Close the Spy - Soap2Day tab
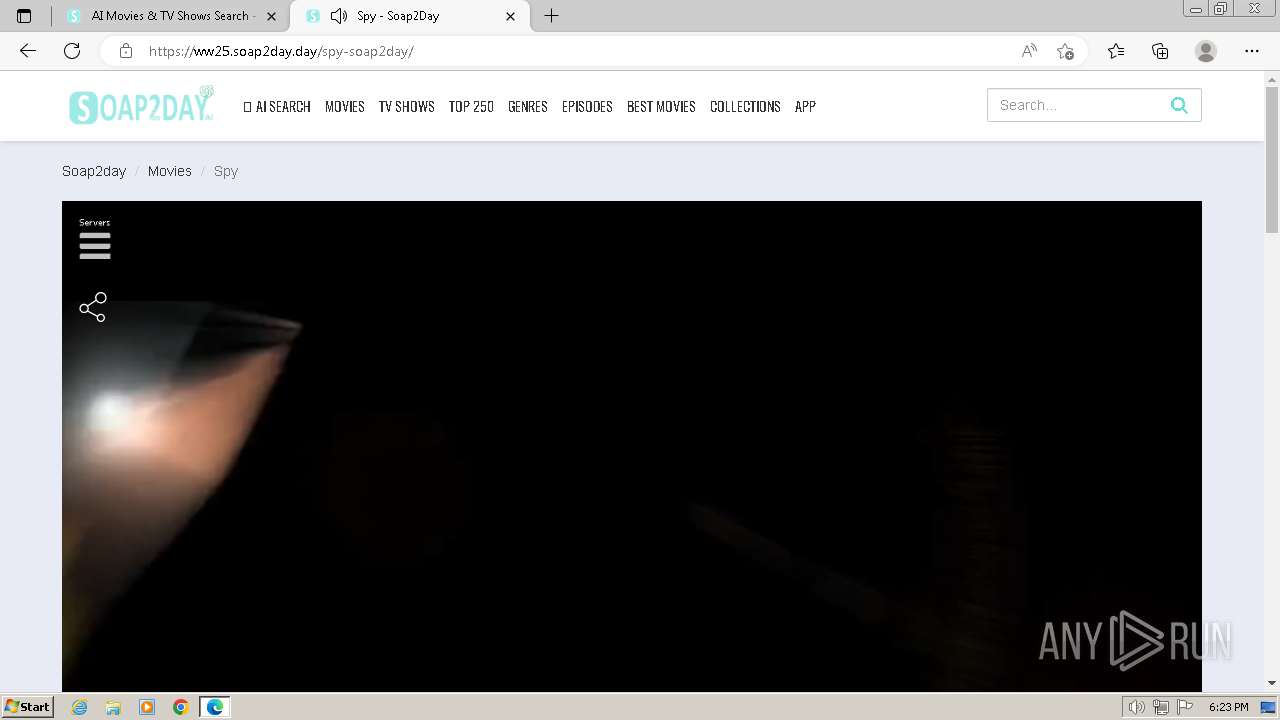 point(511,16)
